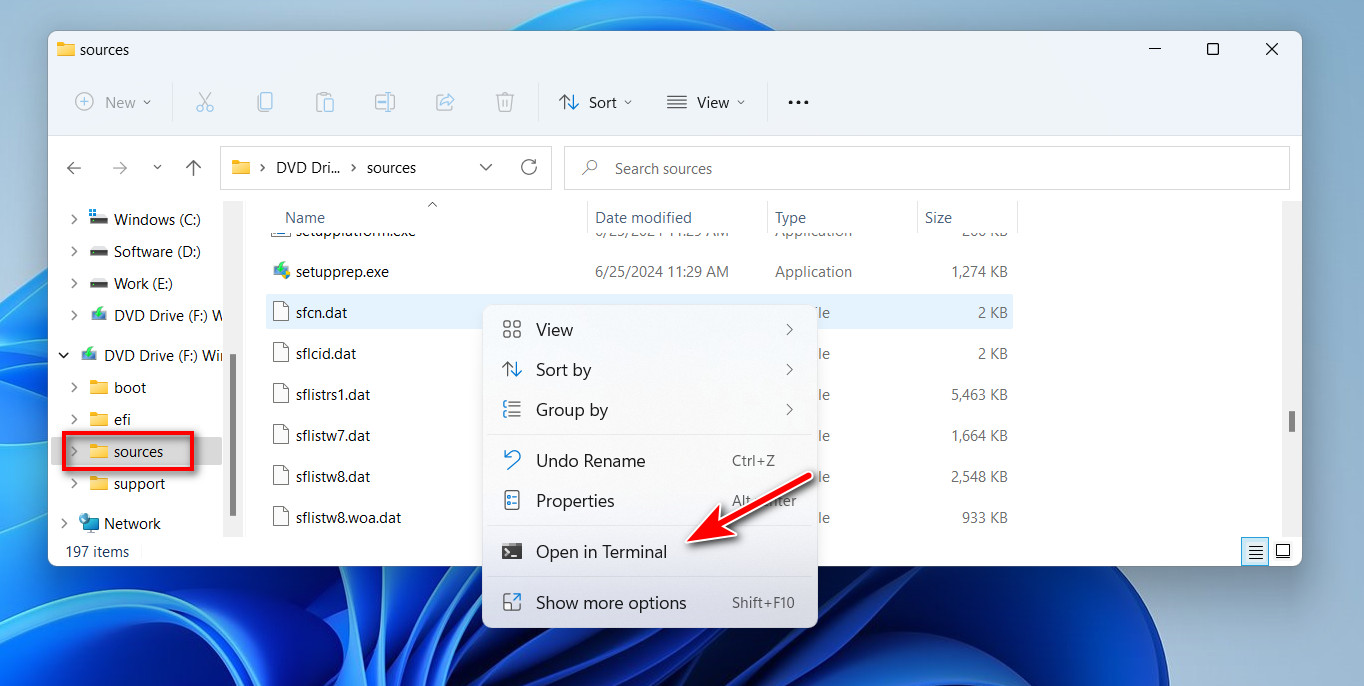The image size is (1364, 686).
Task: Share the selected file
Action: pos(445,101)
